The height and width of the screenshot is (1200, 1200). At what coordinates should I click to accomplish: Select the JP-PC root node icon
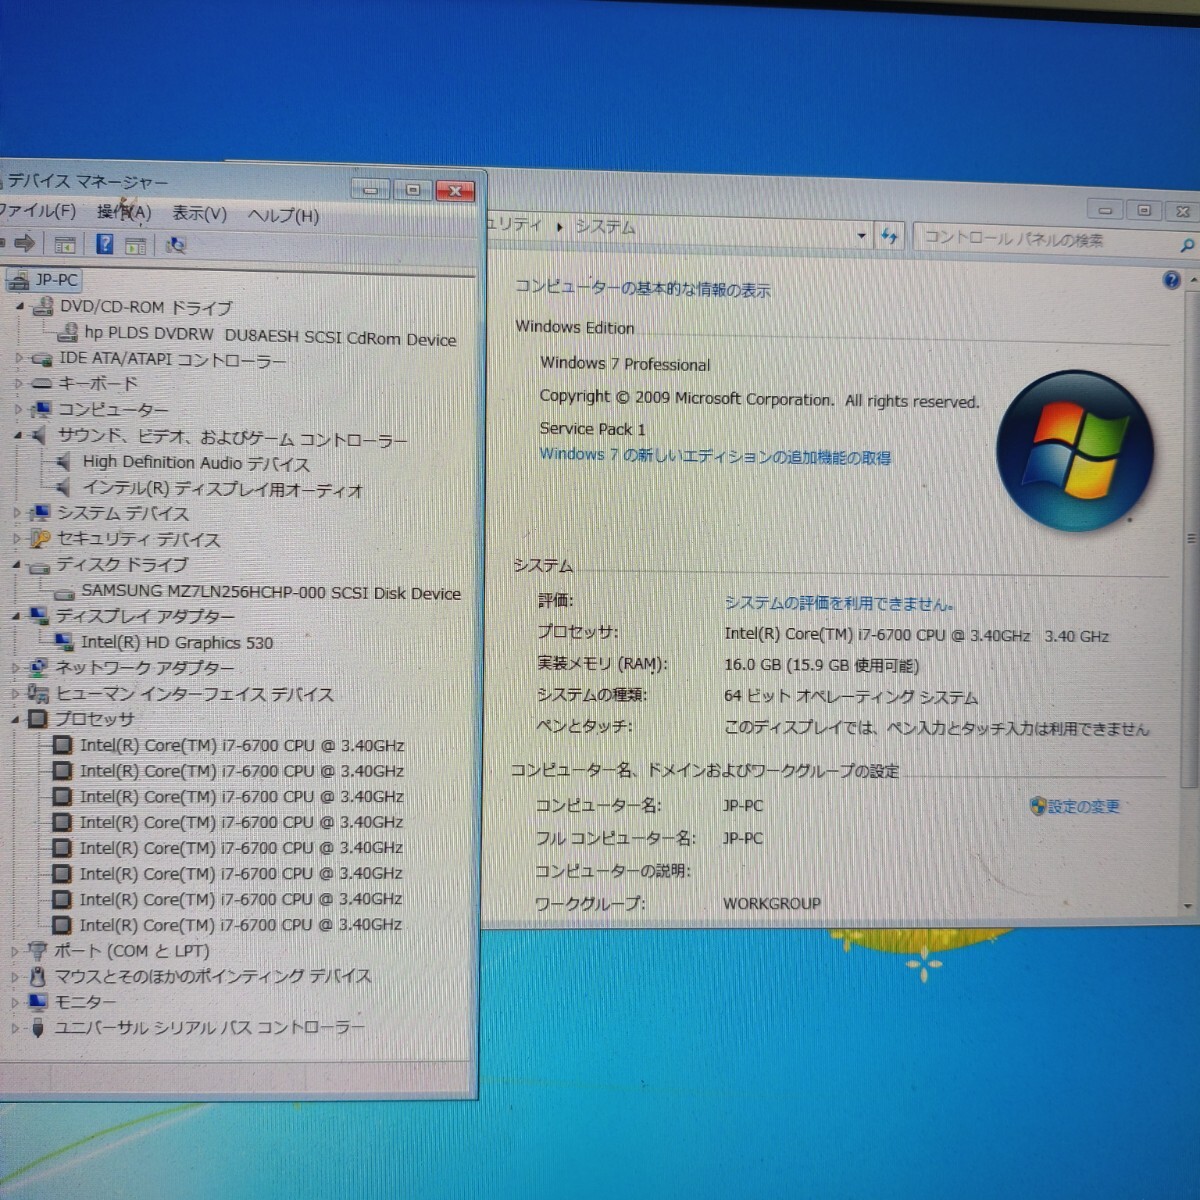coord(19,279)
